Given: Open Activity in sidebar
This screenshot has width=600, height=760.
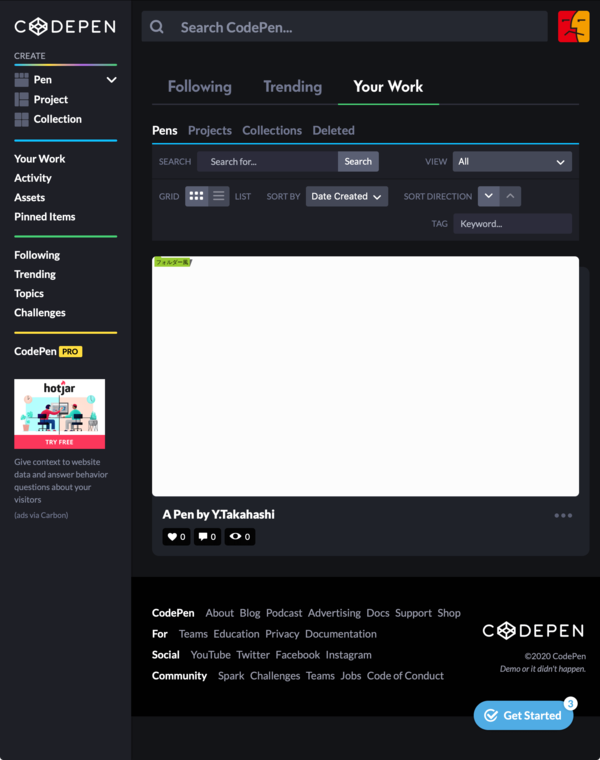Looking at the screenshot, I should point(33,178).
